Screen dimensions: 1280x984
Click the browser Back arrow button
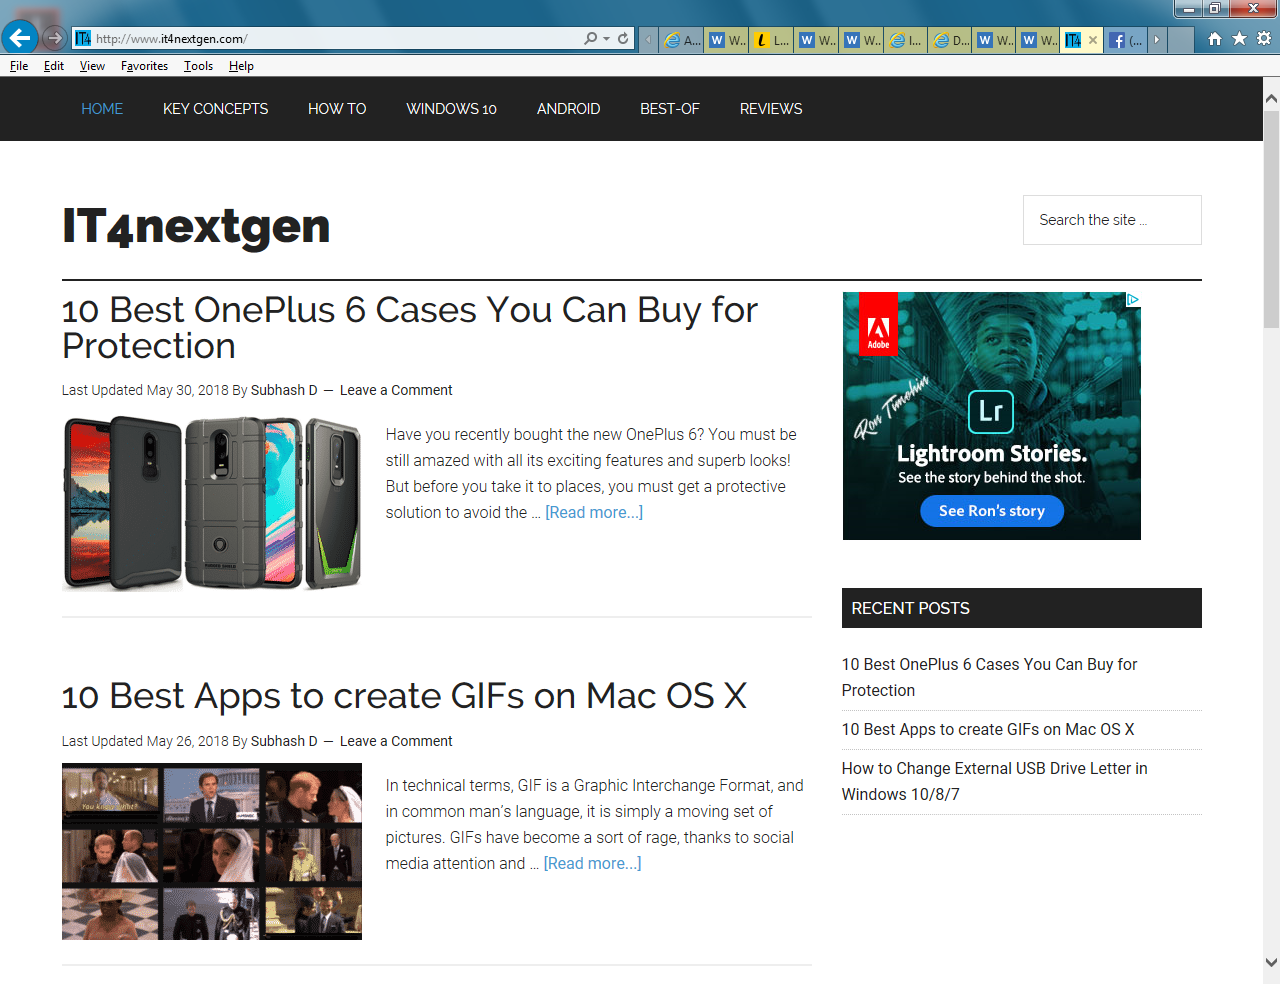(20, 38)
